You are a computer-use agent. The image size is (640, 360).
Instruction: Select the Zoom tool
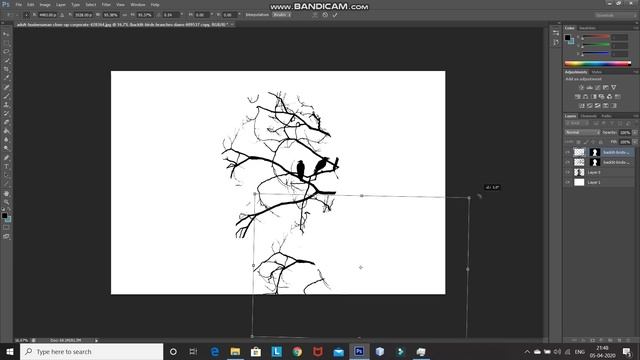pos(6,202)
